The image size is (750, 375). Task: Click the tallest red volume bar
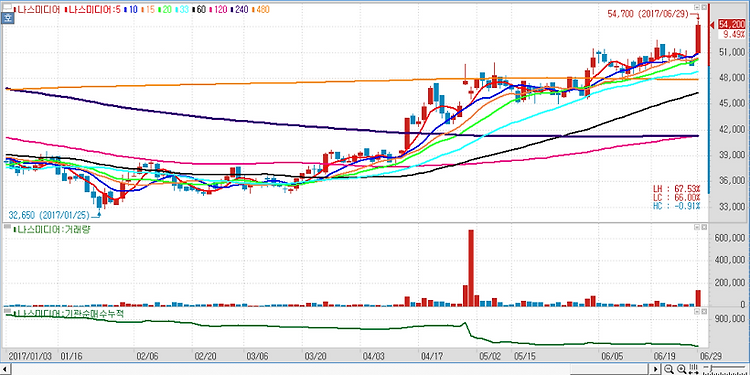pos(471,267)
